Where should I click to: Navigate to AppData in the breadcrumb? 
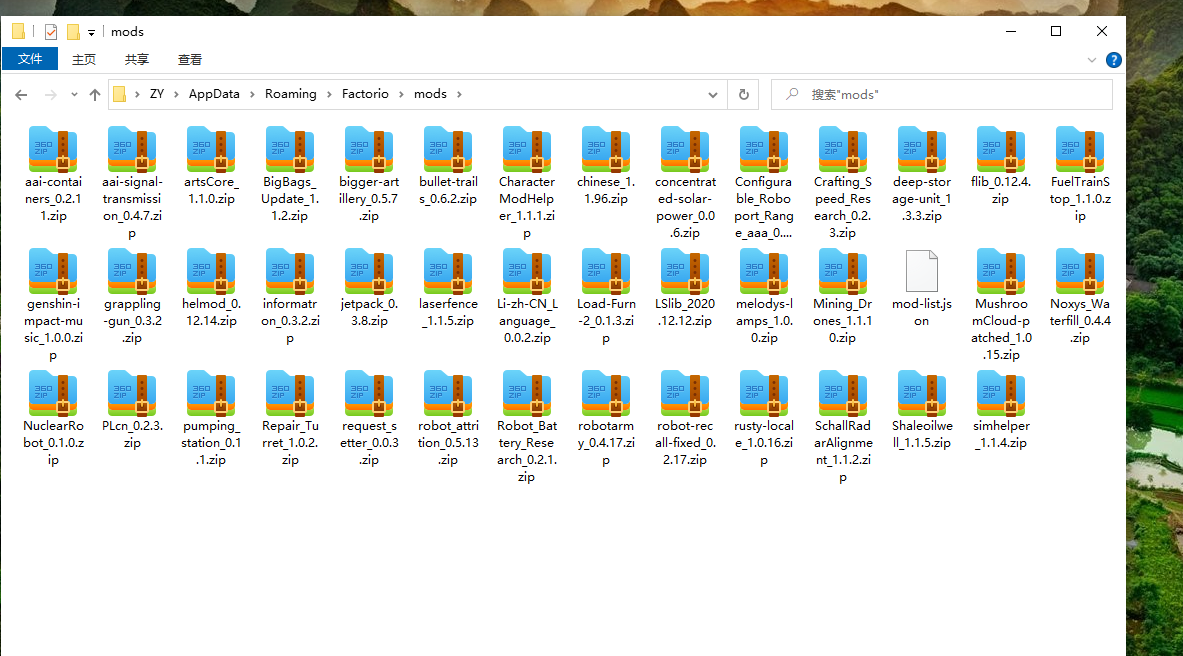(214, 94)
